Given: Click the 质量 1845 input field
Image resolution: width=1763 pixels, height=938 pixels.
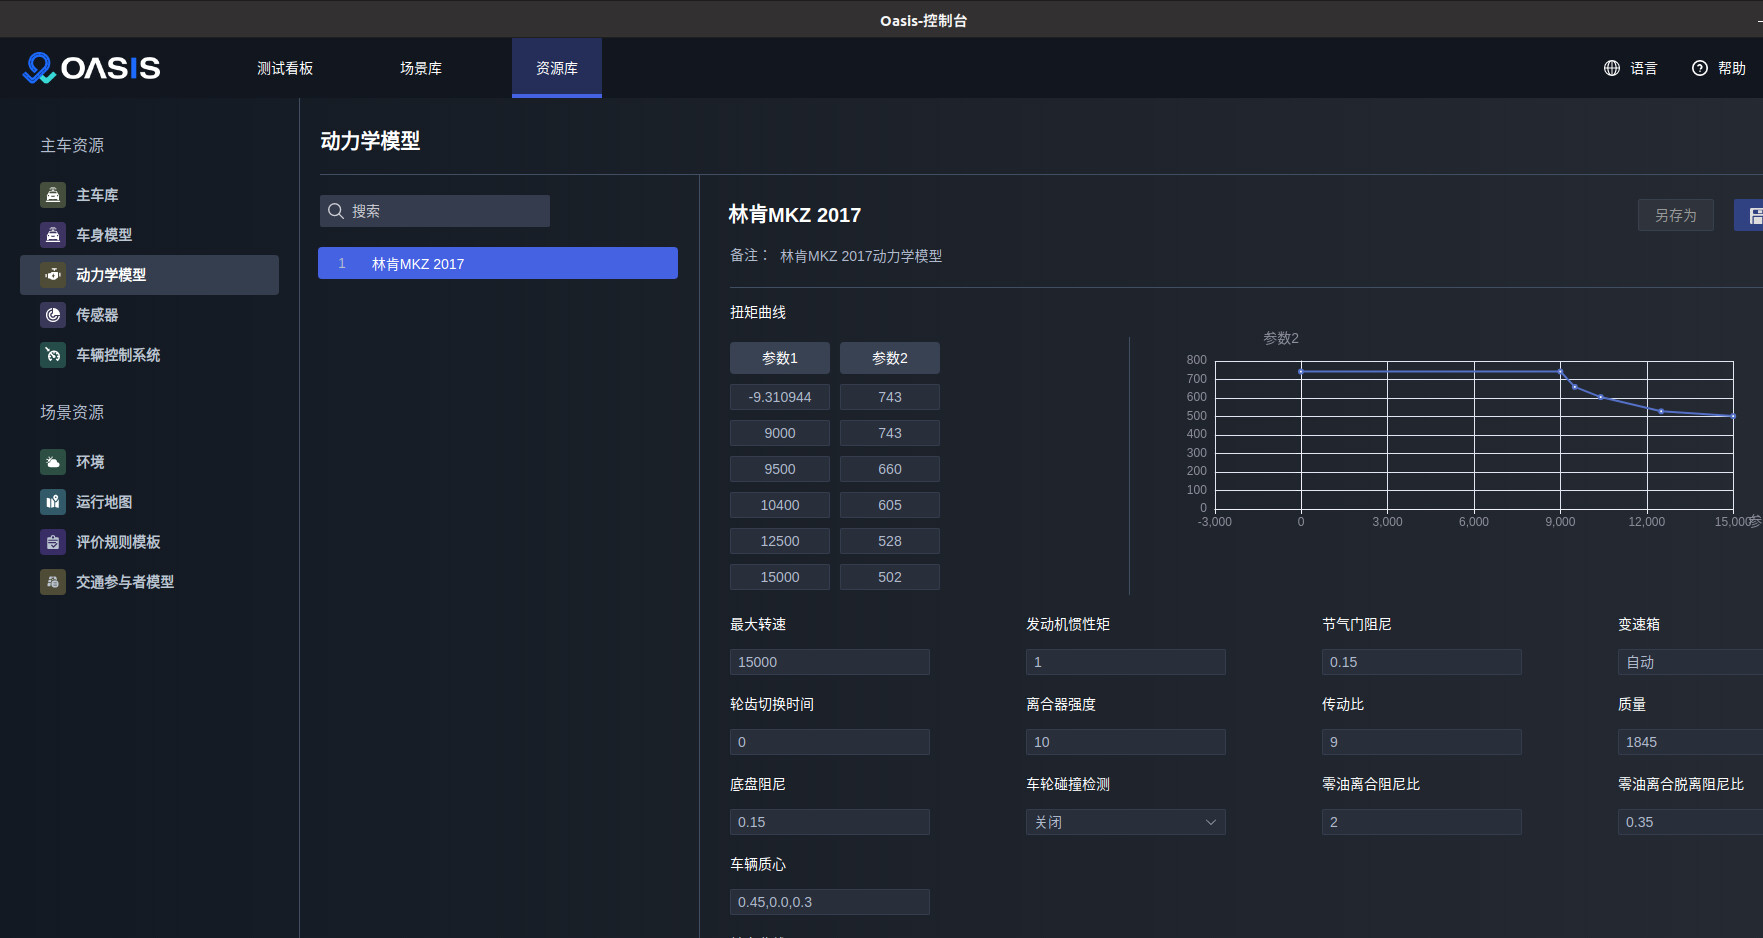Looking at the screenshot, I should [x=1690, y=742].
